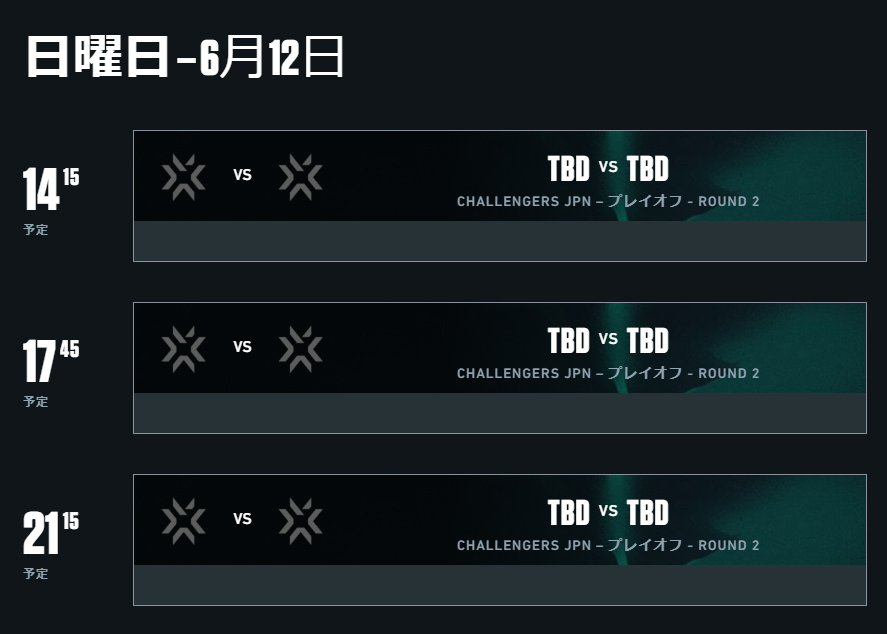Viewport: 887px width, 634px height.
Task: Click the 14:15 scheduled time label
Action: [51, 189]
